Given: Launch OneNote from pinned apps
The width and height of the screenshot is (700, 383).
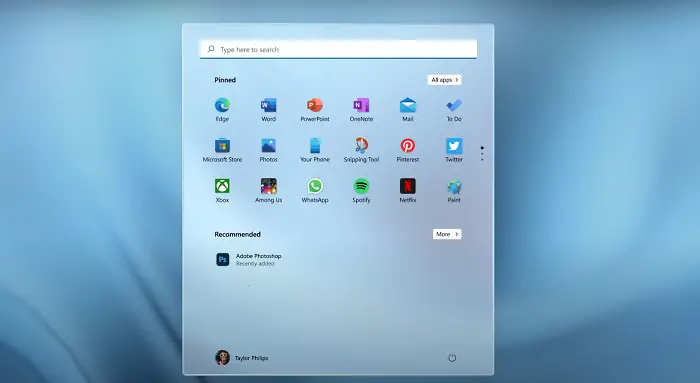Looking at the screenshot, I should pyautogui.click(x=361, y=109).
